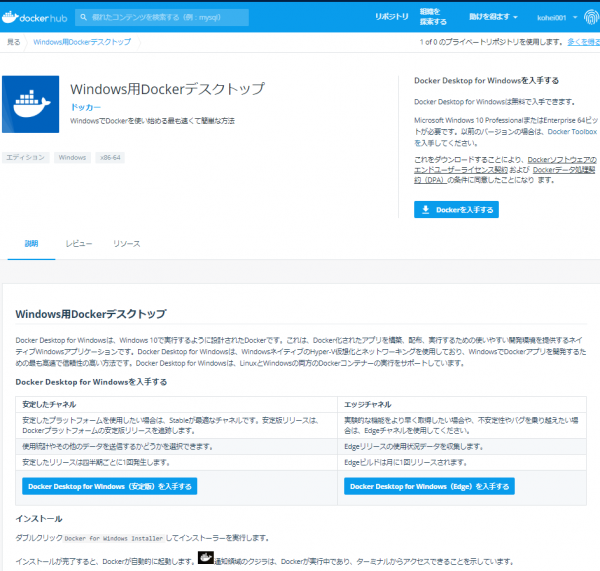
Task: Click the search magnifier icon
Action: click(83, 17)
